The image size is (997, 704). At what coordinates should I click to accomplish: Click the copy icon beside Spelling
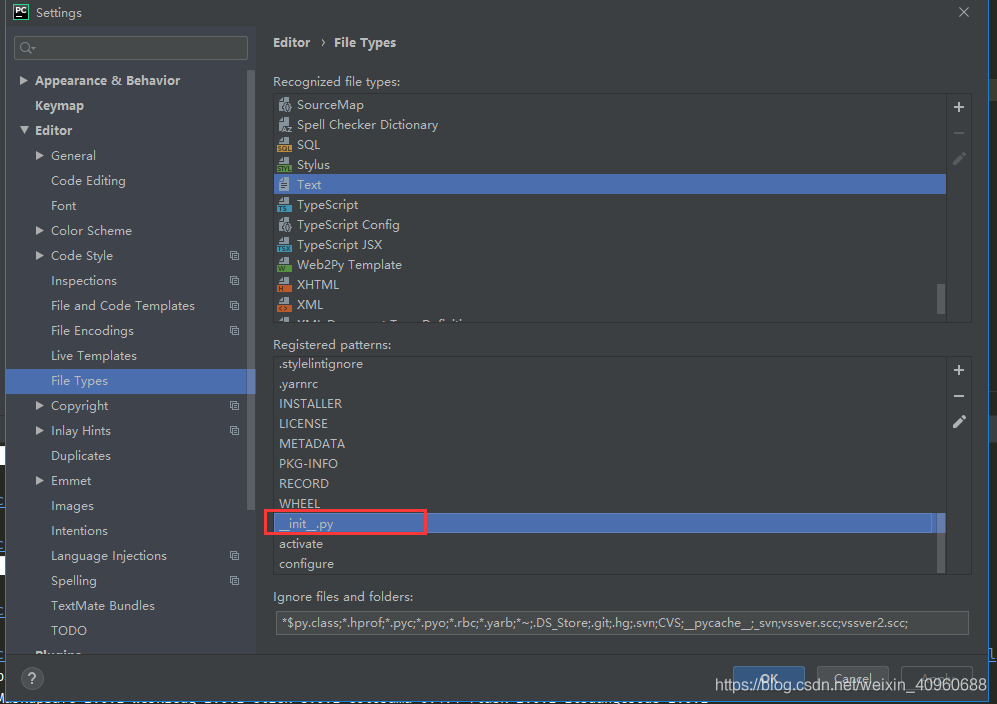click(235, 581)
